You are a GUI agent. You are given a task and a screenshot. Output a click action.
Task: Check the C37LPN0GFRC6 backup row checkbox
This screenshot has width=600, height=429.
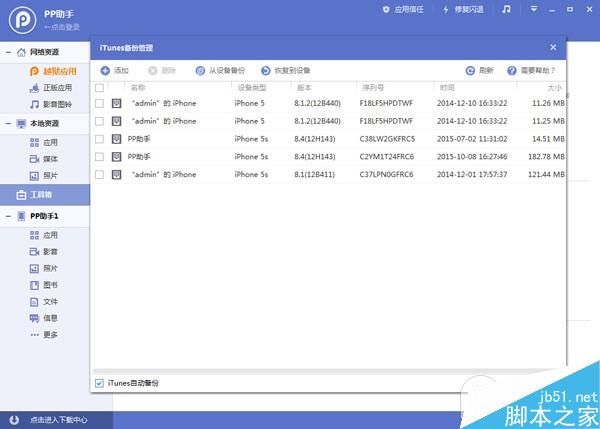[x=99, y=175]
